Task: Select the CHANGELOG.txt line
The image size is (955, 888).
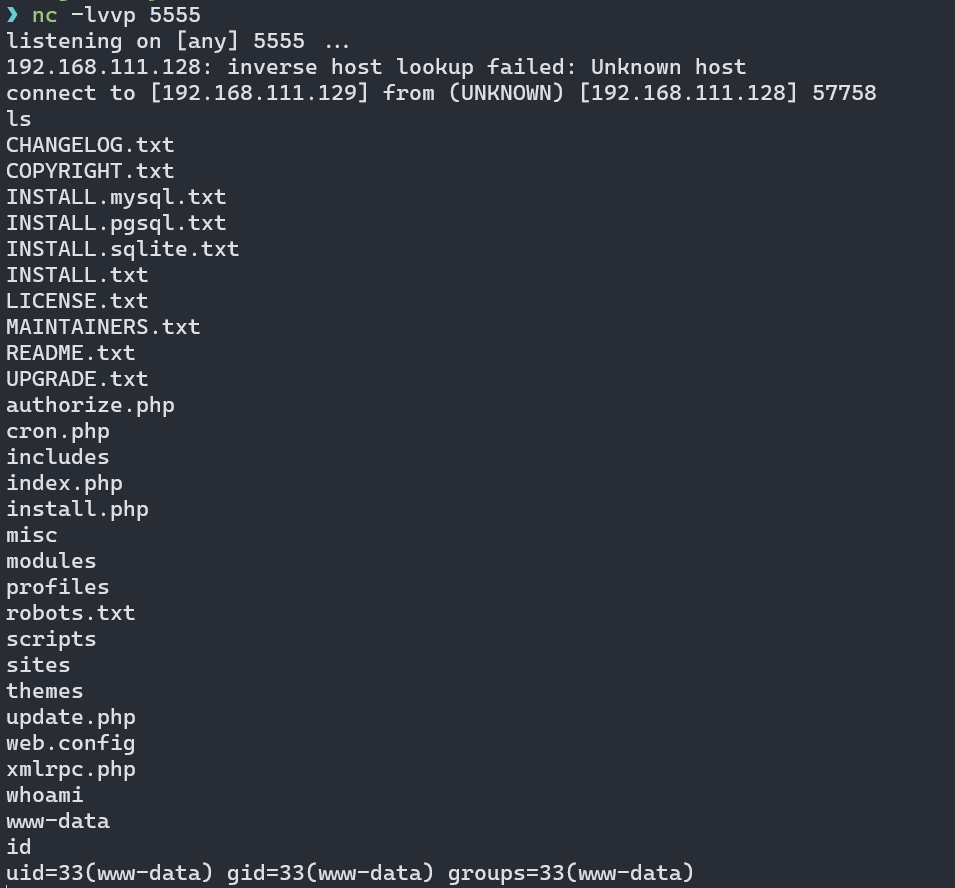Action: click(x=90, y=145)
